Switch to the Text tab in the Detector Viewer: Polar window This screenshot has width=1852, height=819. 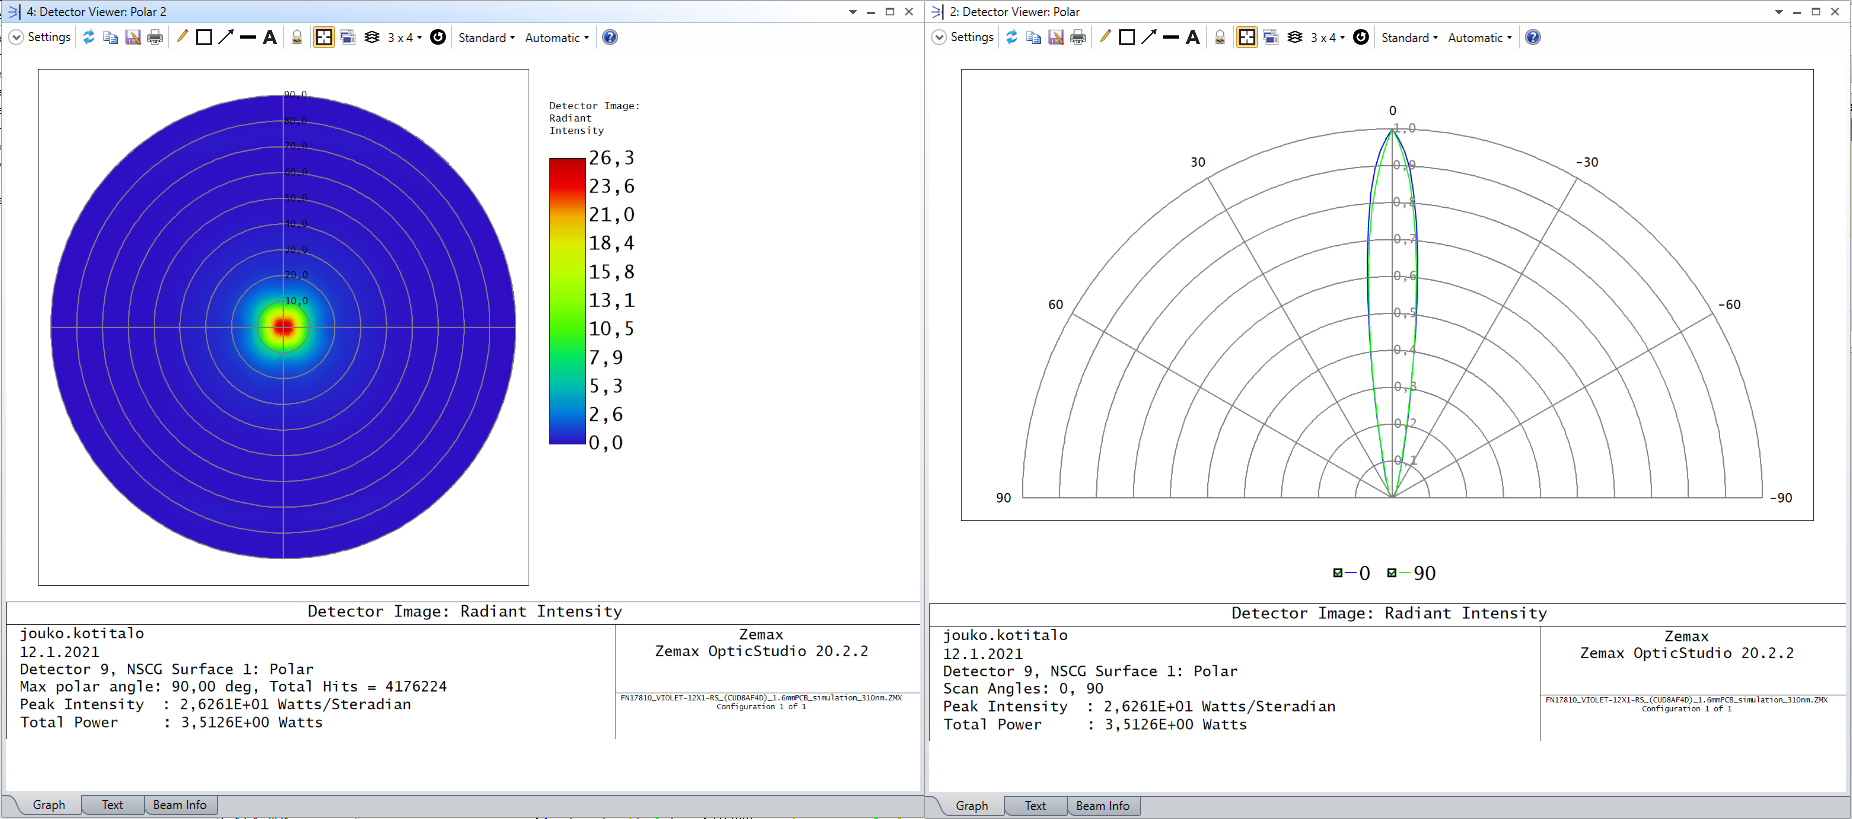click(1035, 806)
